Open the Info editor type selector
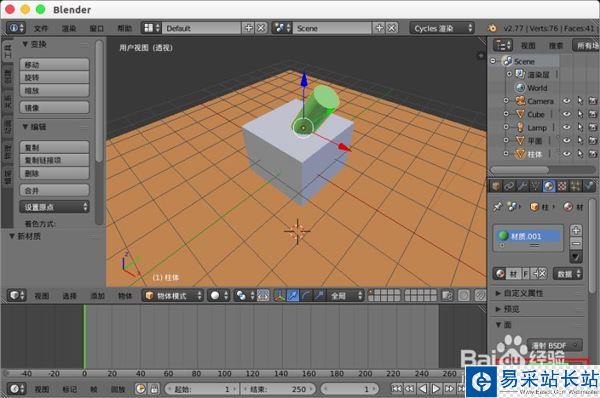 click(16, 28)
